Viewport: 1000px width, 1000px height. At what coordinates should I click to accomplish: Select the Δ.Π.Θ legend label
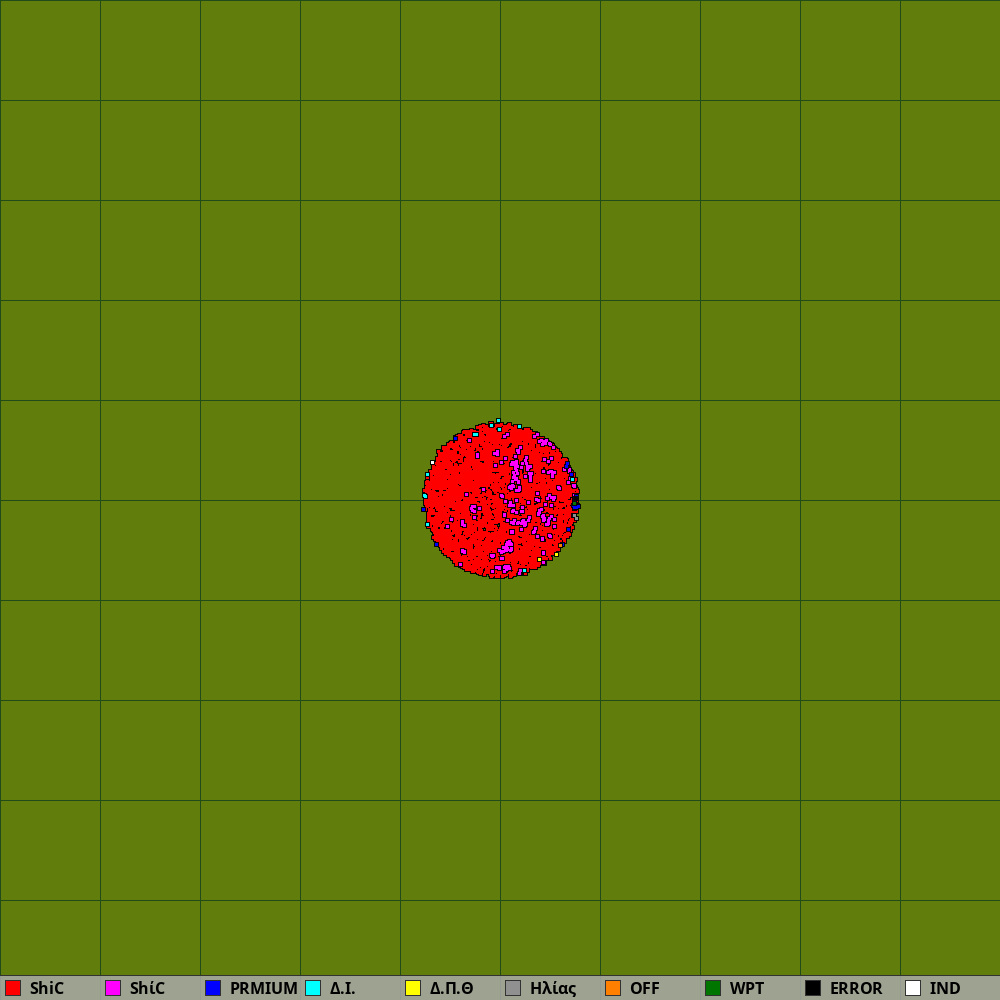452,988
